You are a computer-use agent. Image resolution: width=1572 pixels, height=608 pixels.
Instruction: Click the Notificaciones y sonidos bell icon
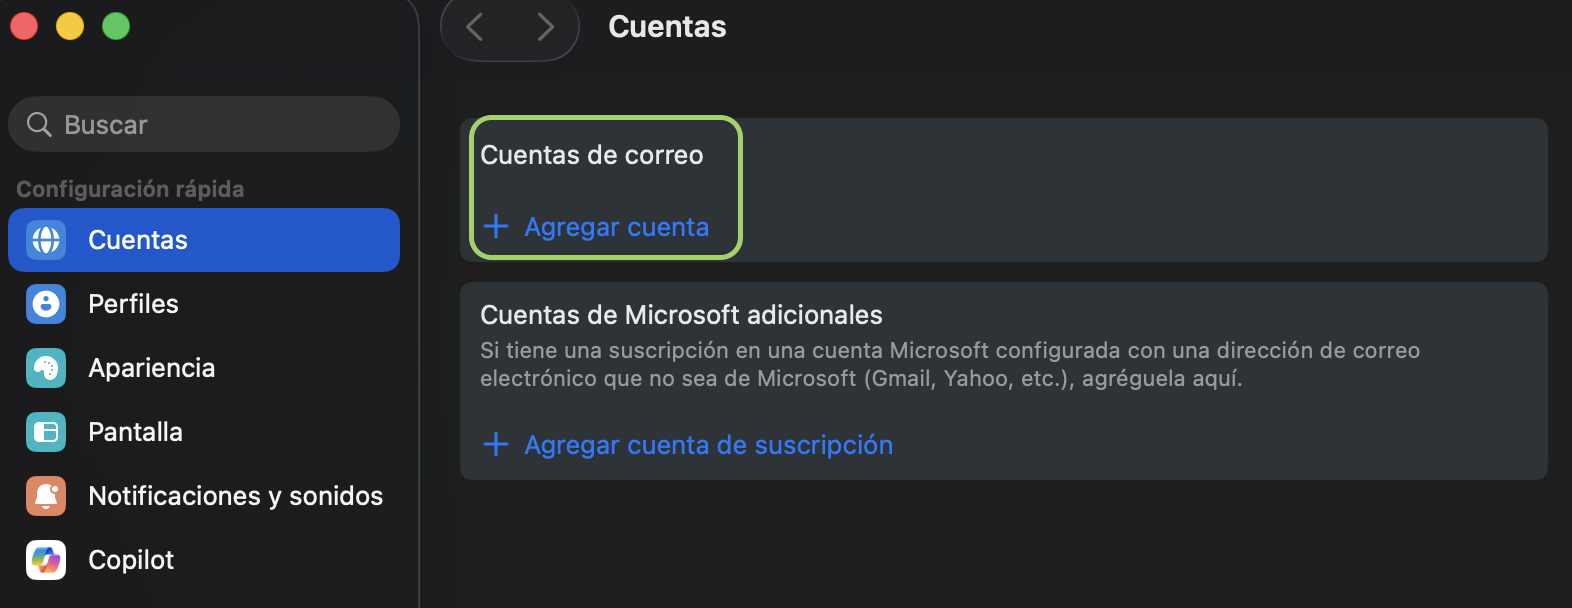46,496
